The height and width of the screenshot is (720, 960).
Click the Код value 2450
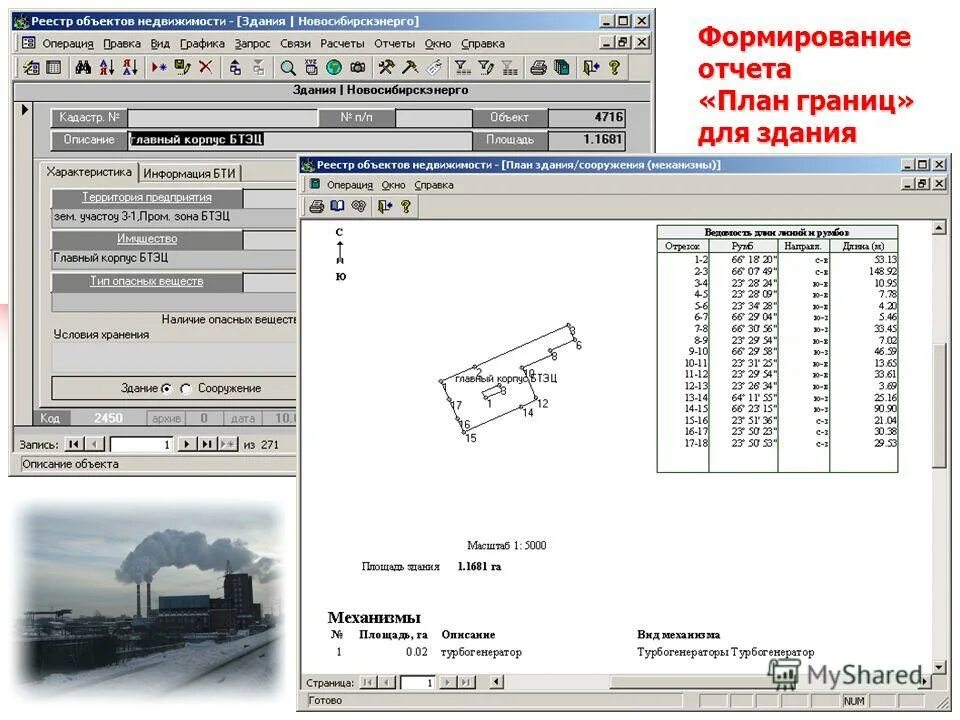click(x=108, y=418)
